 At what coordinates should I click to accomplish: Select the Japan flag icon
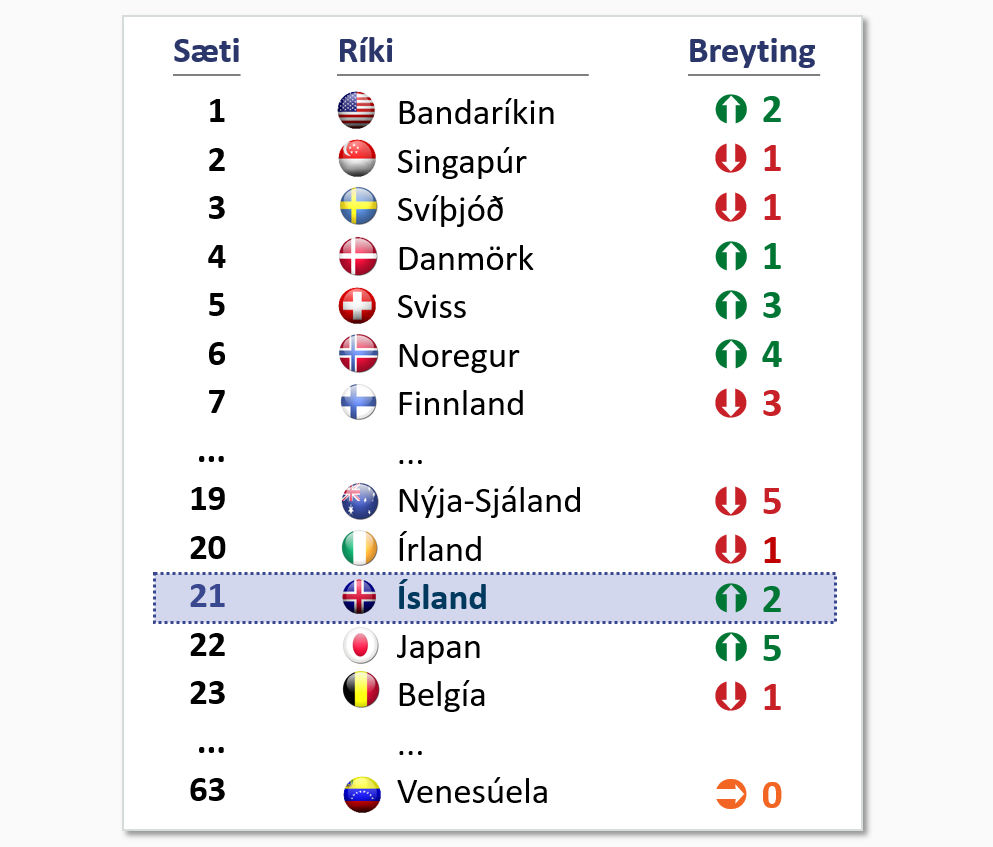pyautogui.click(x=360, y=646)
